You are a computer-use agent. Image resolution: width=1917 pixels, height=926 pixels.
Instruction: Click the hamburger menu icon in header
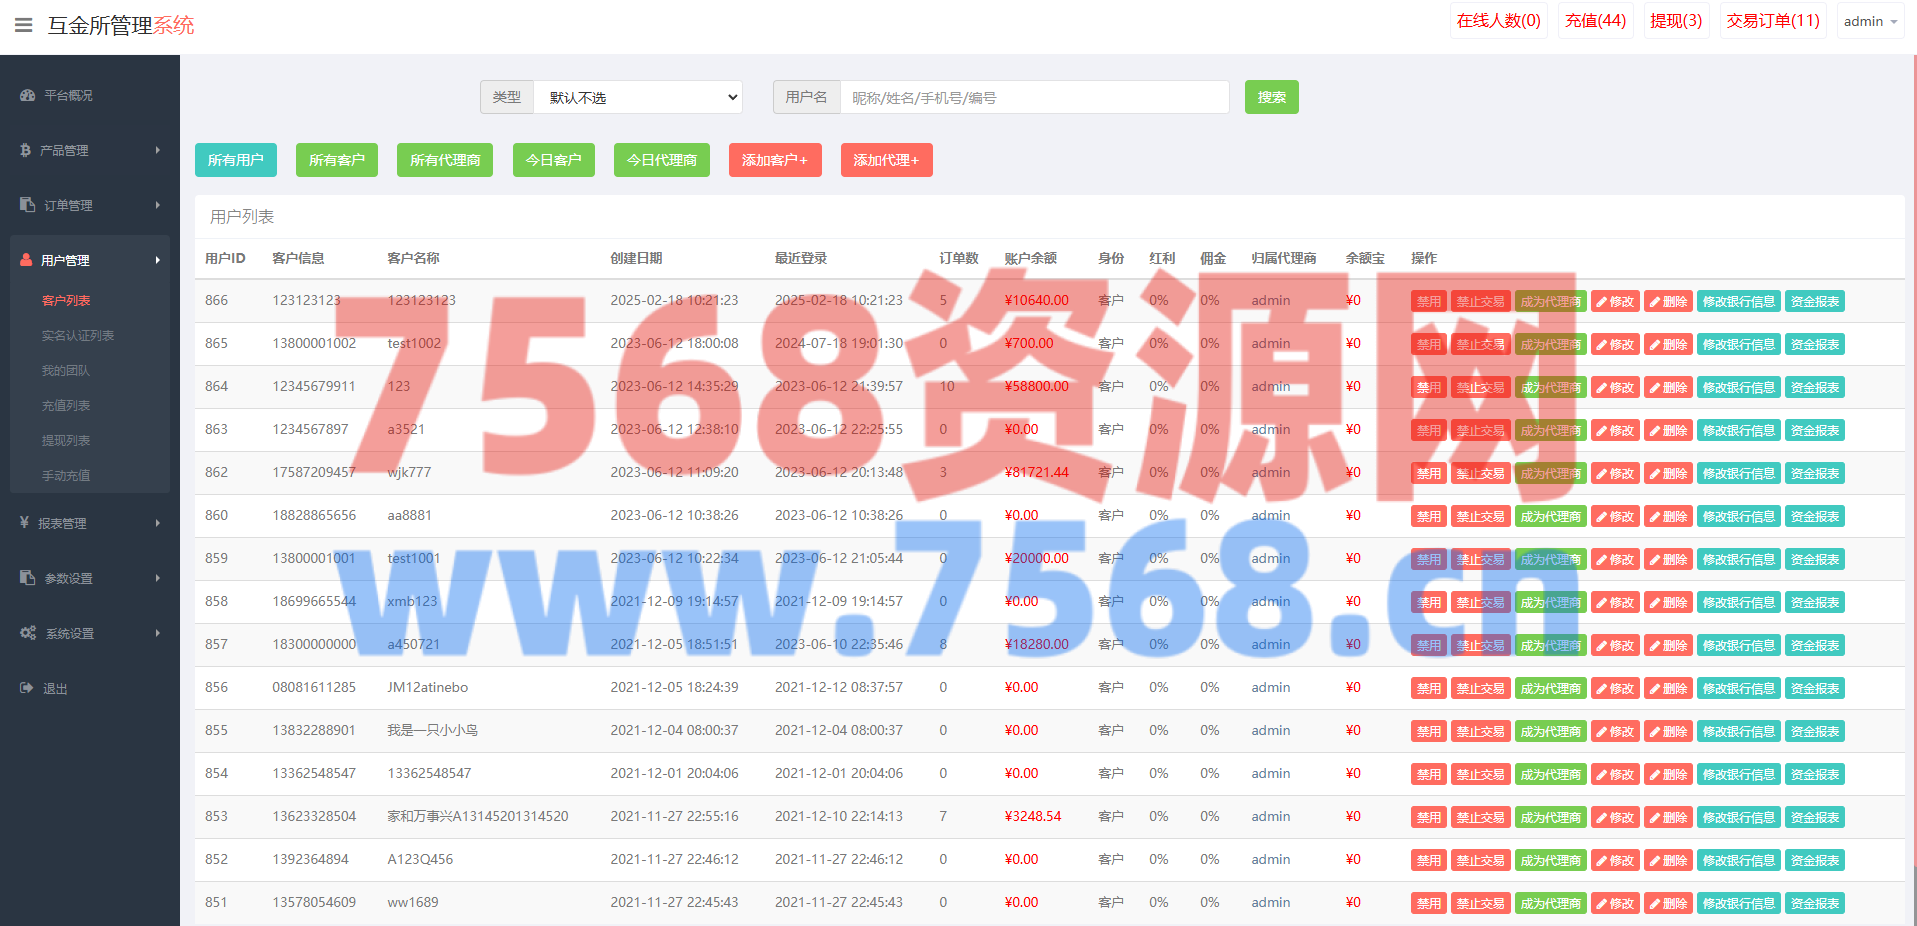[23, 25]
